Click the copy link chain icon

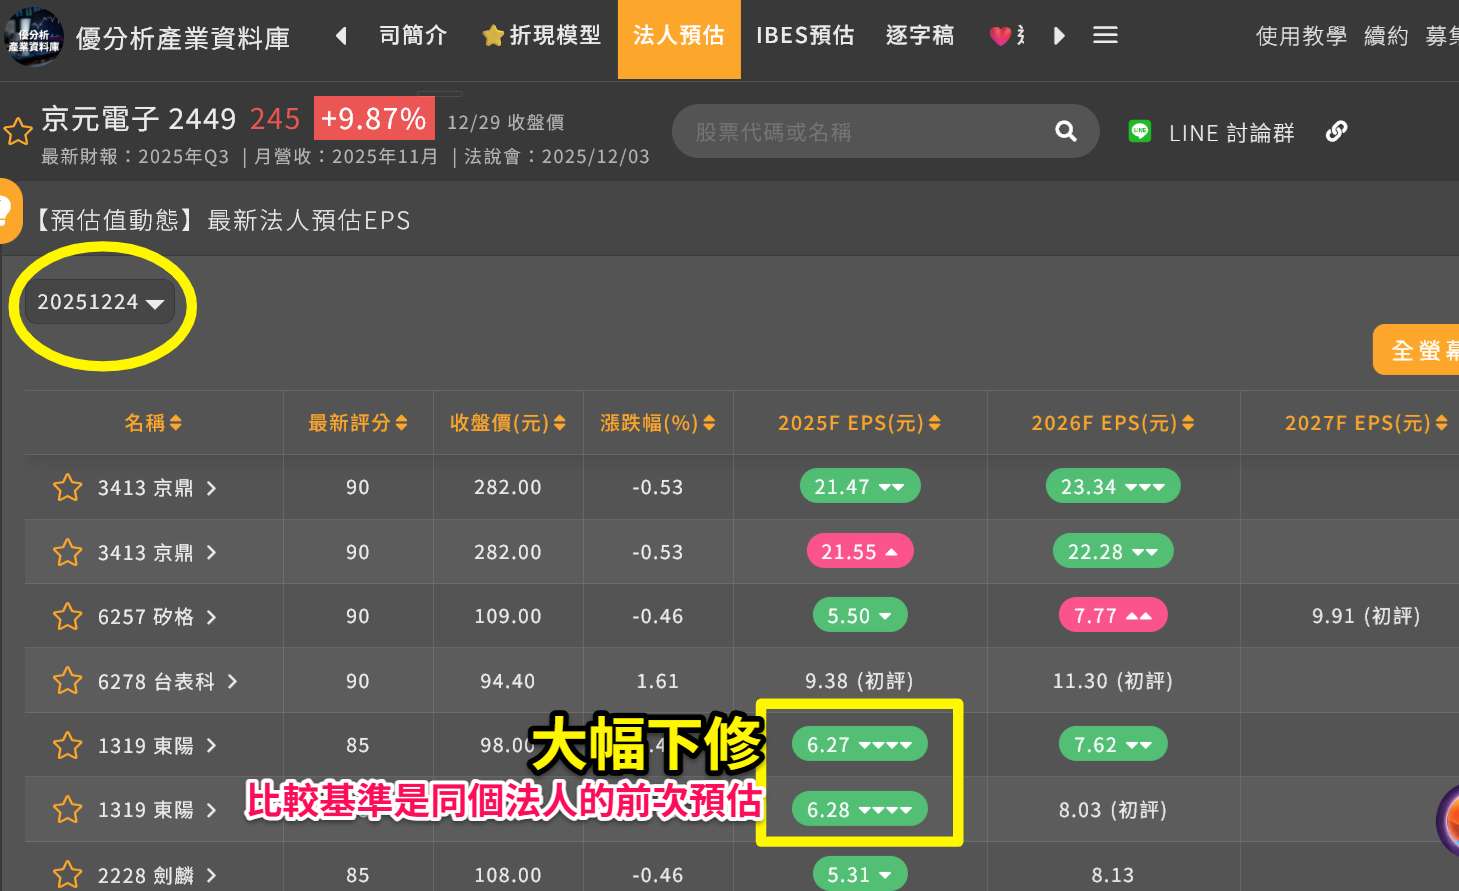(x=1336, y=132)
